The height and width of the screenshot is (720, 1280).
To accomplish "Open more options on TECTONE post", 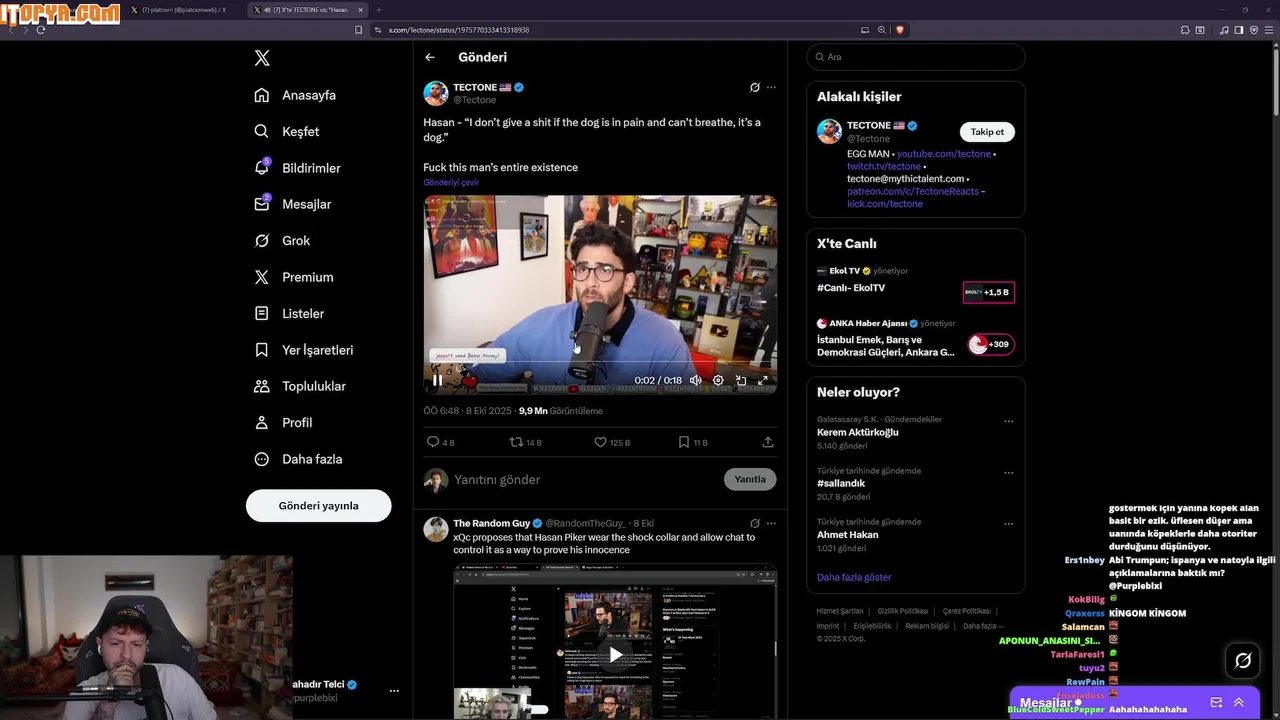I will [x=771, y=88].
